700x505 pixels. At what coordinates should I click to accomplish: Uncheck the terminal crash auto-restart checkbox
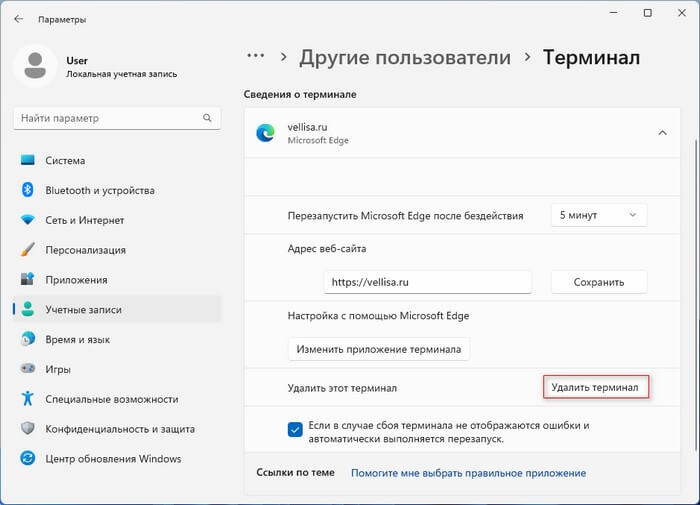(295, 430)
